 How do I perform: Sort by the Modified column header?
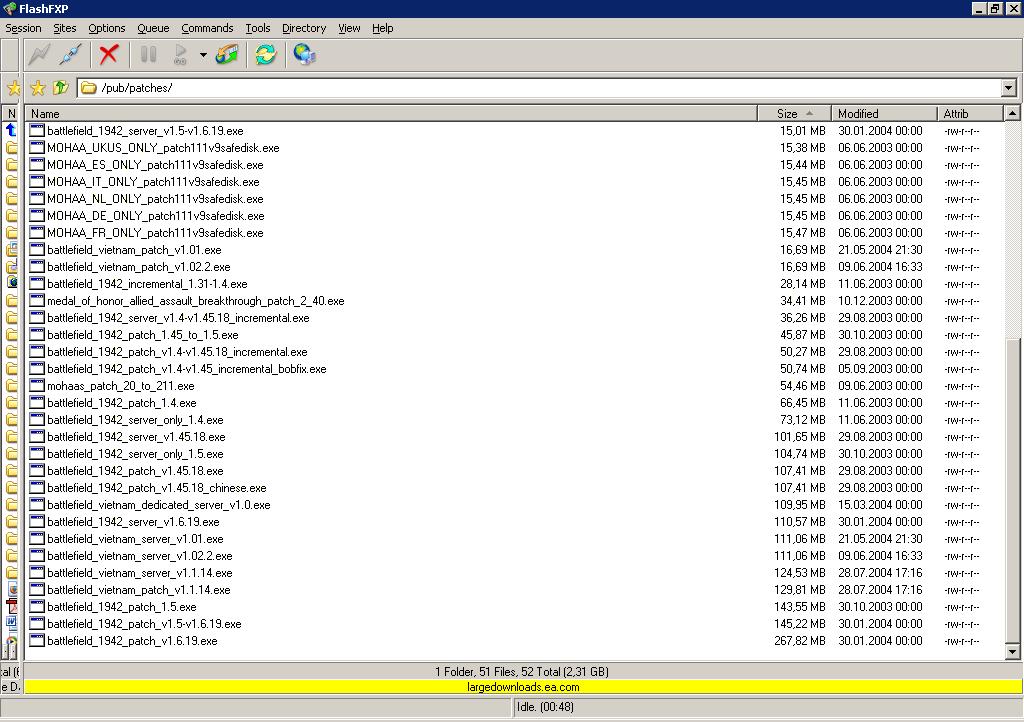pos(884,114)
